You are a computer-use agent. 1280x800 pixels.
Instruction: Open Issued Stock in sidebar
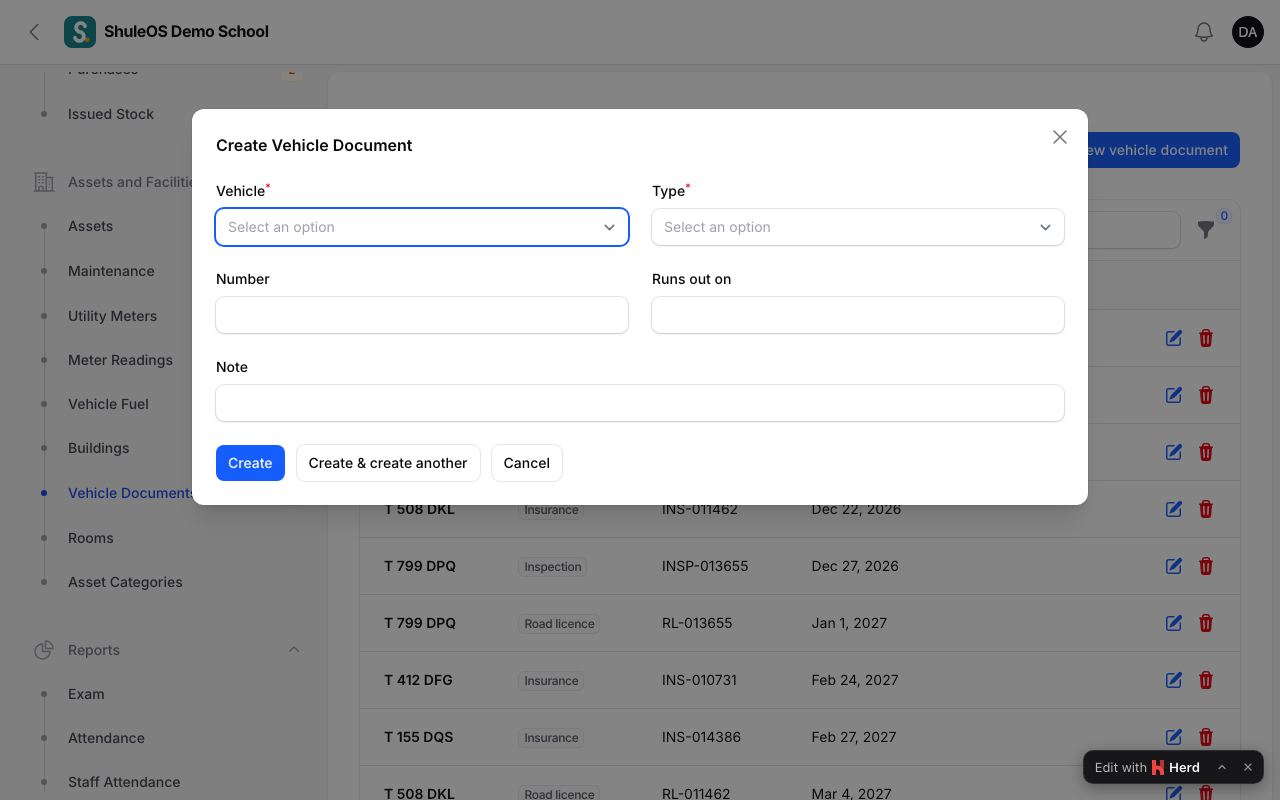point(111,114)
